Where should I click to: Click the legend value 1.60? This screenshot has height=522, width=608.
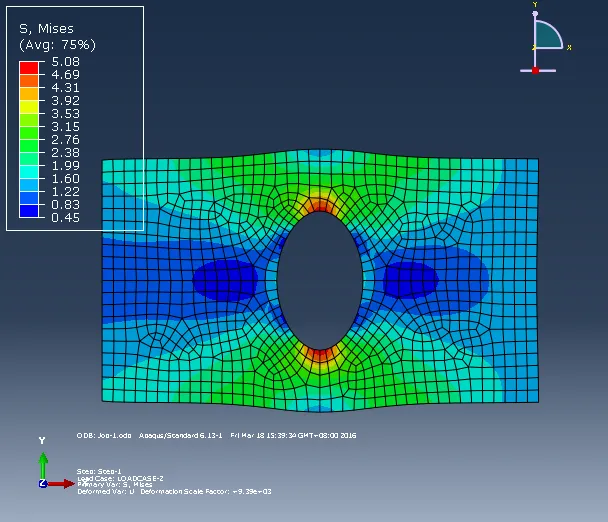click(x=66, y=178)
